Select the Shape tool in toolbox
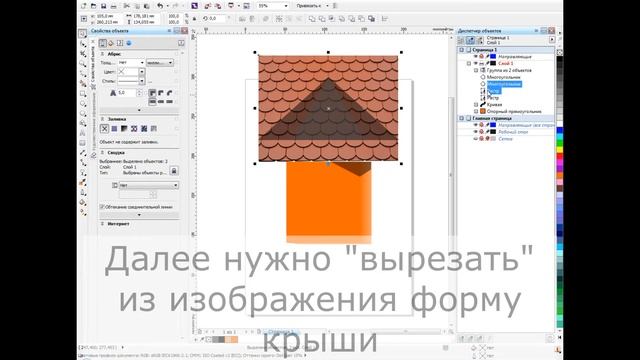Image resolution: width=640 pixels, height=360 pixels. point(83,44)
